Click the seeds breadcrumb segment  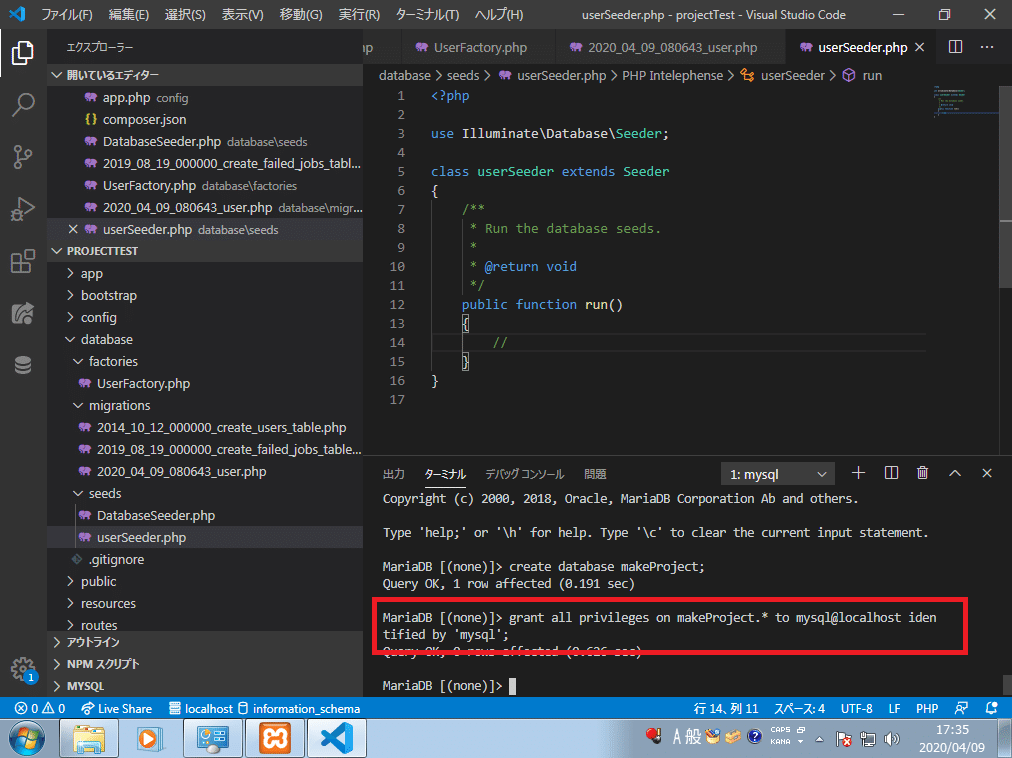tap(463, 76)
